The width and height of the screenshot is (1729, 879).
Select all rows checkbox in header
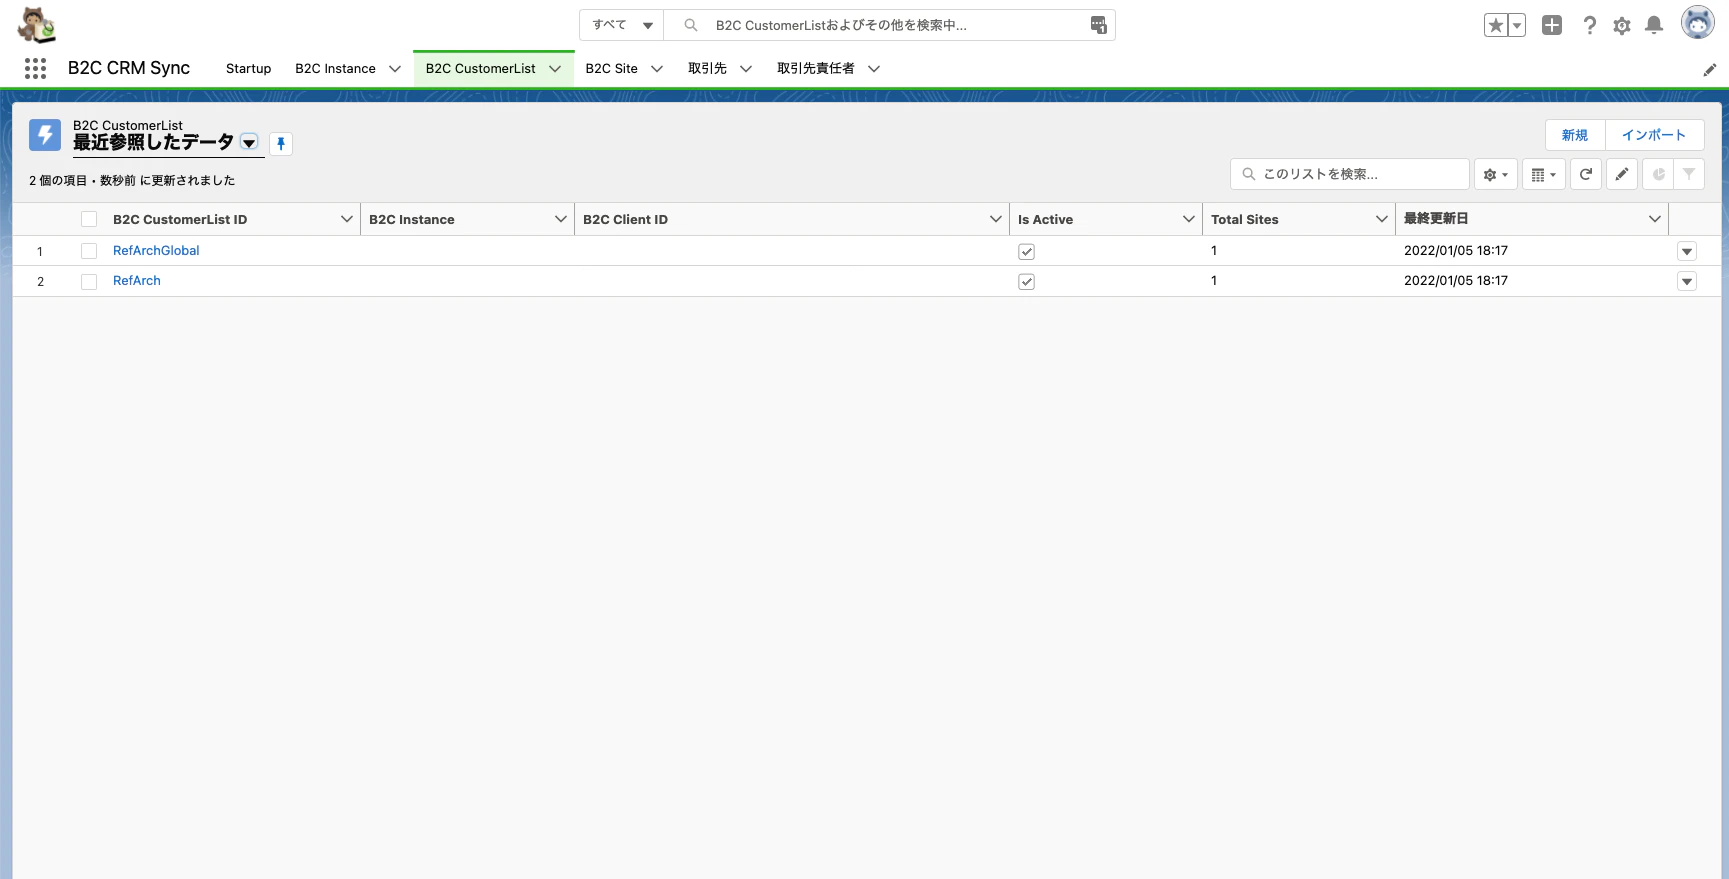click(x=89, y=220)
